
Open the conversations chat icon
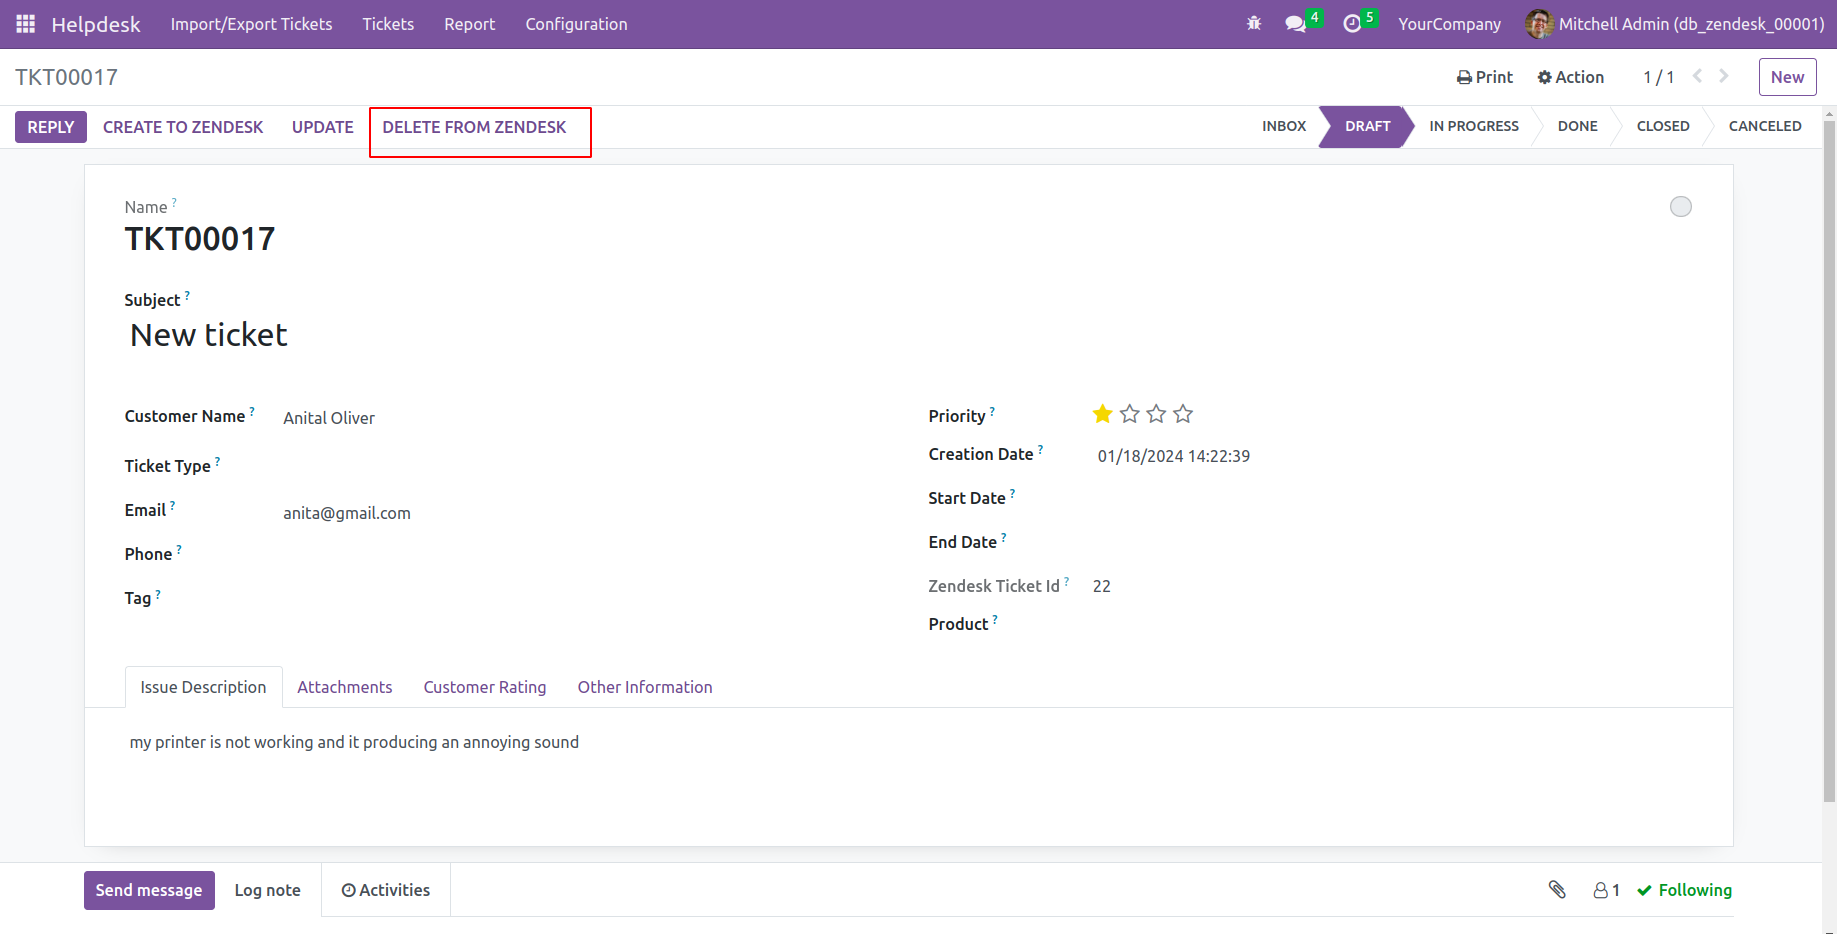point(1296,24)
